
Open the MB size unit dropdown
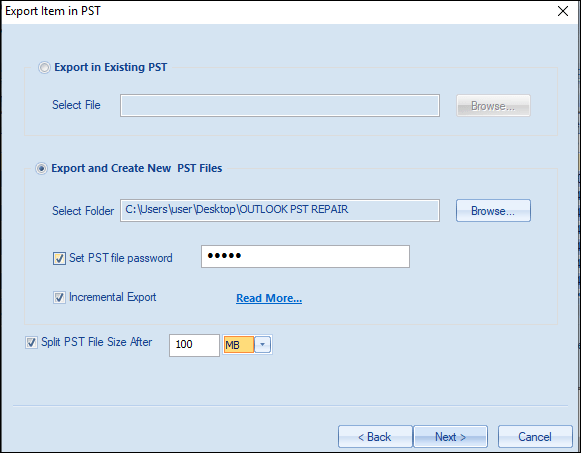click(263, 344)
